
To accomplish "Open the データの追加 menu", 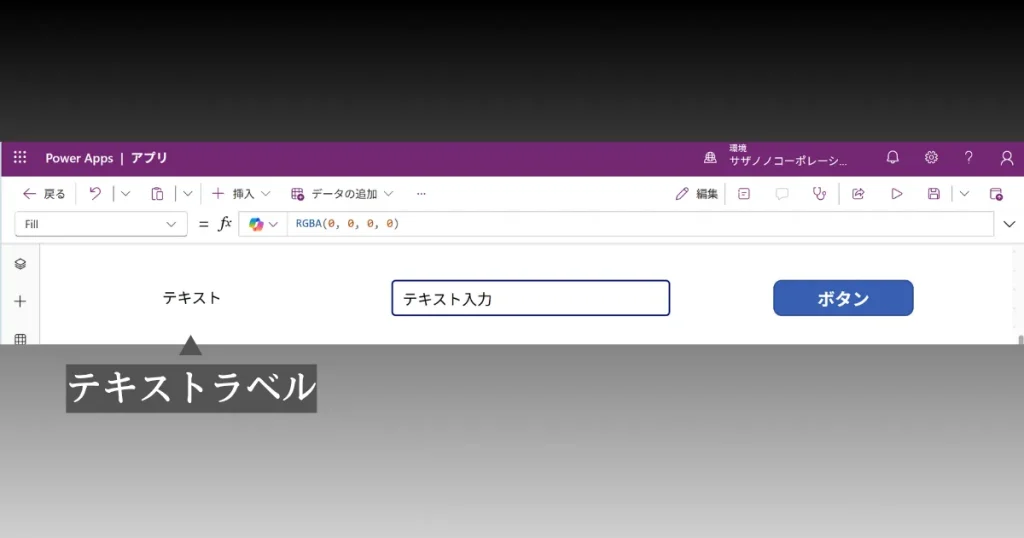I will (342, 194).
